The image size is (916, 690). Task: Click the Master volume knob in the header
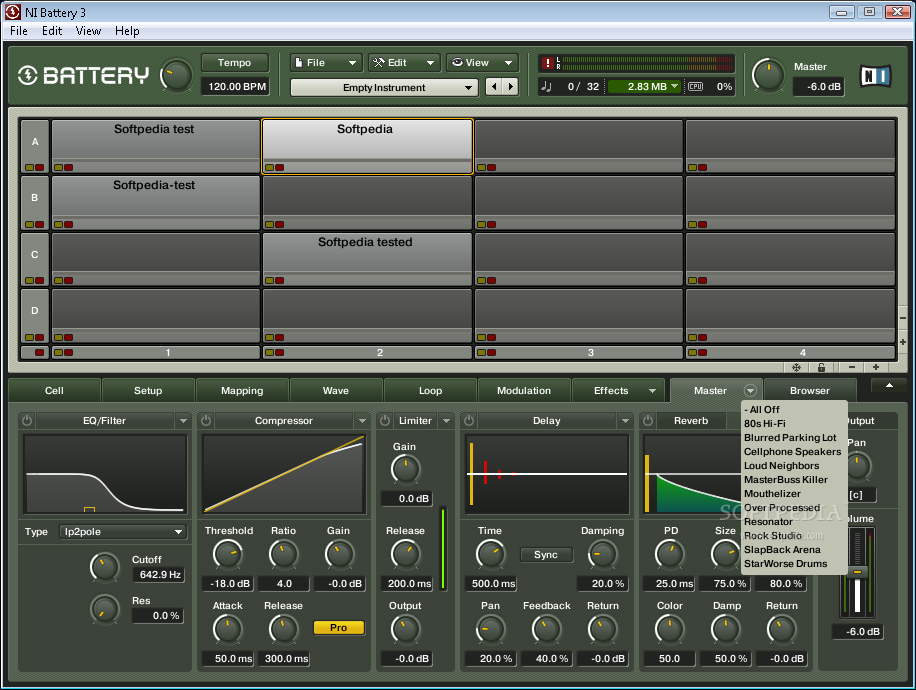[768, 75]
